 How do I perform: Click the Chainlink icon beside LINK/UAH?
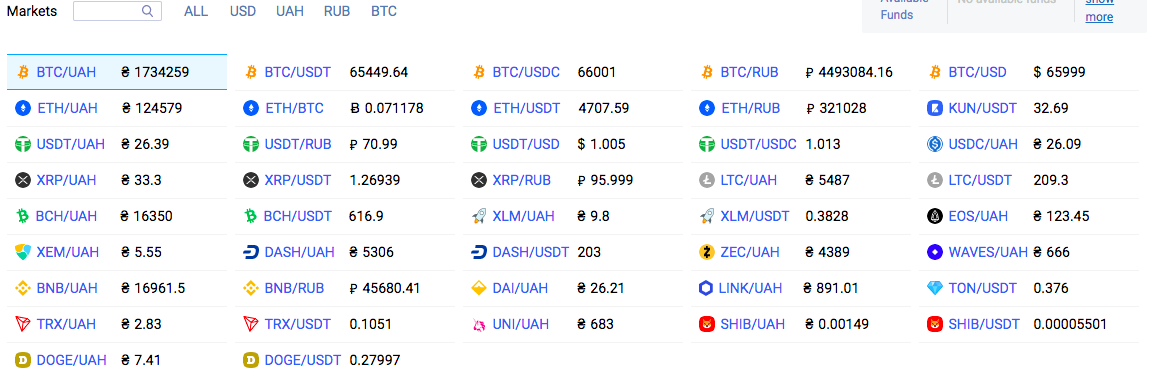706,288
